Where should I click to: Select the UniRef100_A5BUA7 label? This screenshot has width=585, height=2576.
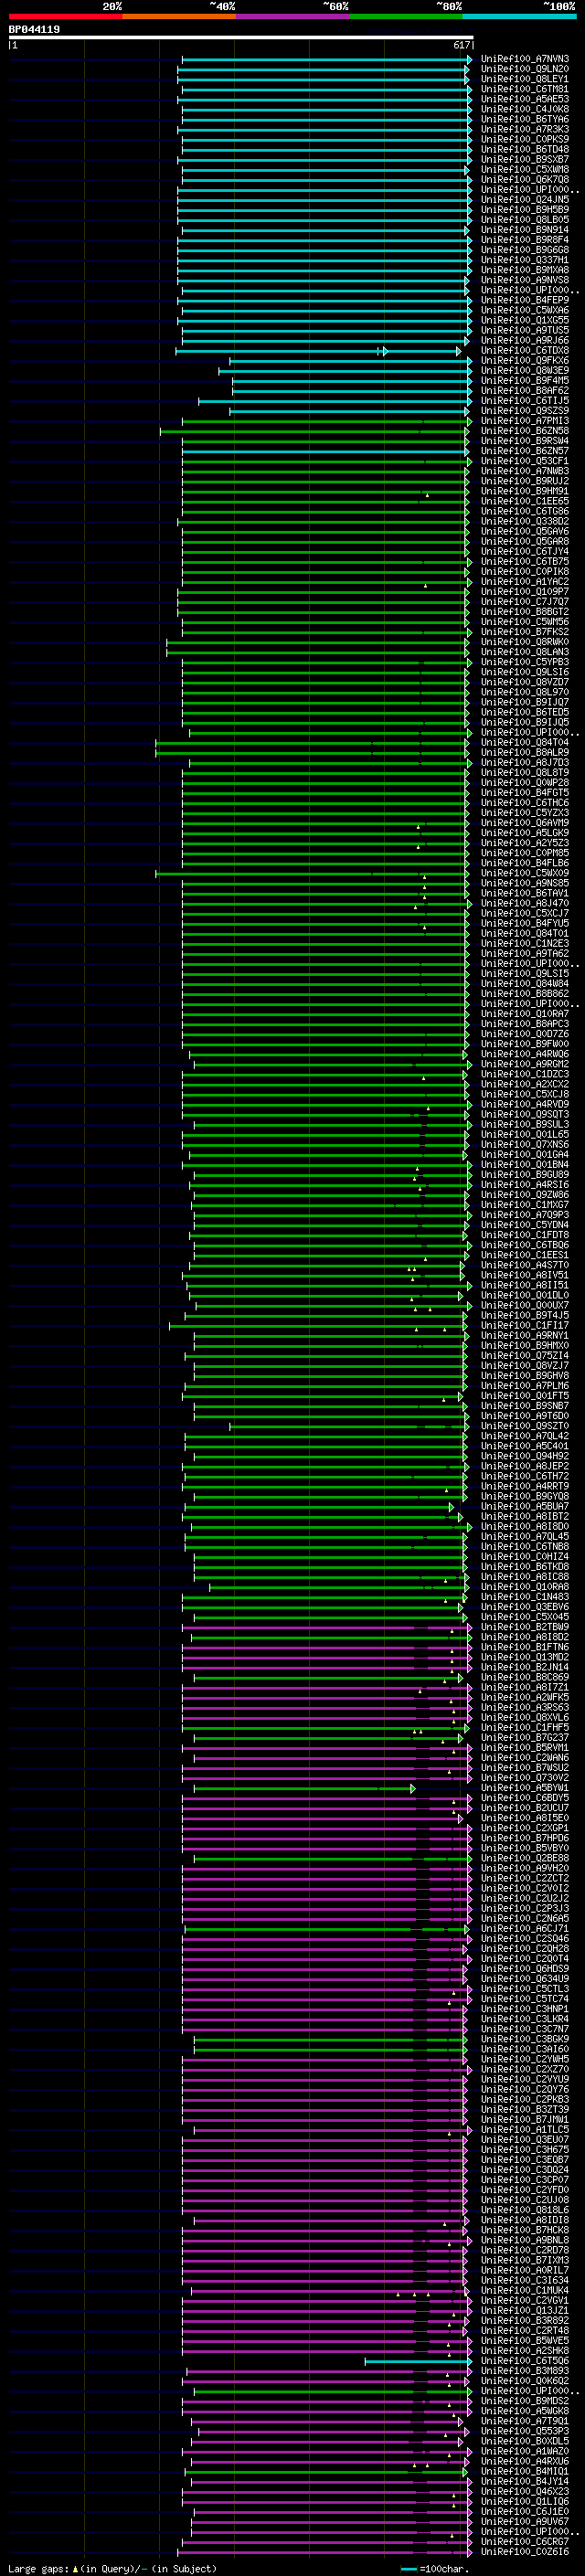[x=524, y=1506]
